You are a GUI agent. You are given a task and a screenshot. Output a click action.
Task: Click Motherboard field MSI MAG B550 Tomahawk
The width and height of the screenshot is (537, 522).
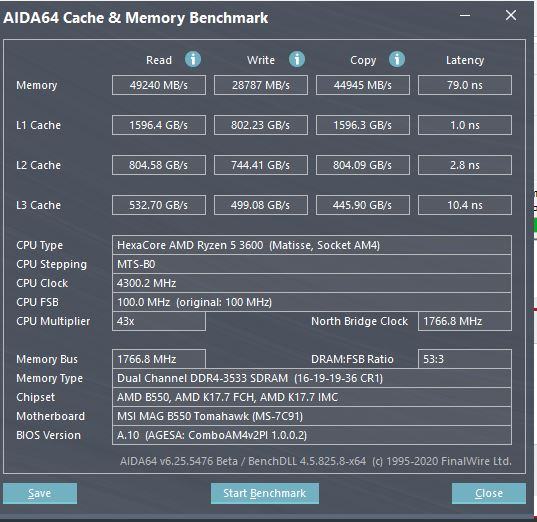point(312,416)
